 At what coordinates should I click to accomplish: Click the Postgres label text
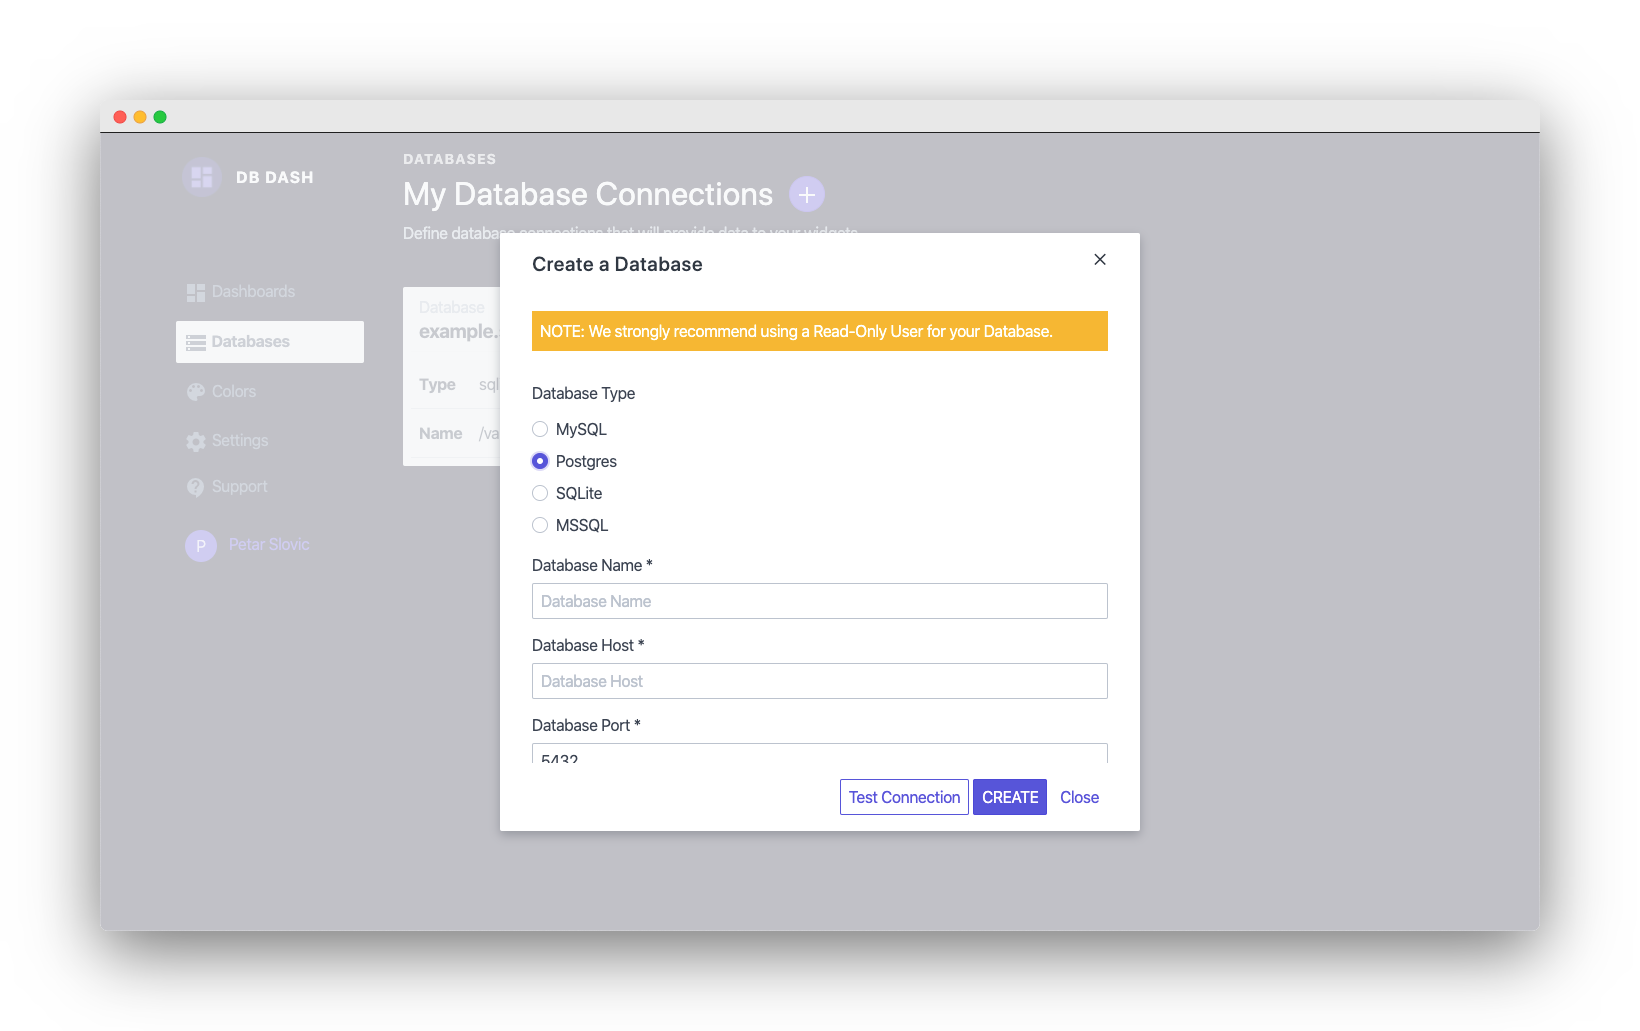[586, 461]
